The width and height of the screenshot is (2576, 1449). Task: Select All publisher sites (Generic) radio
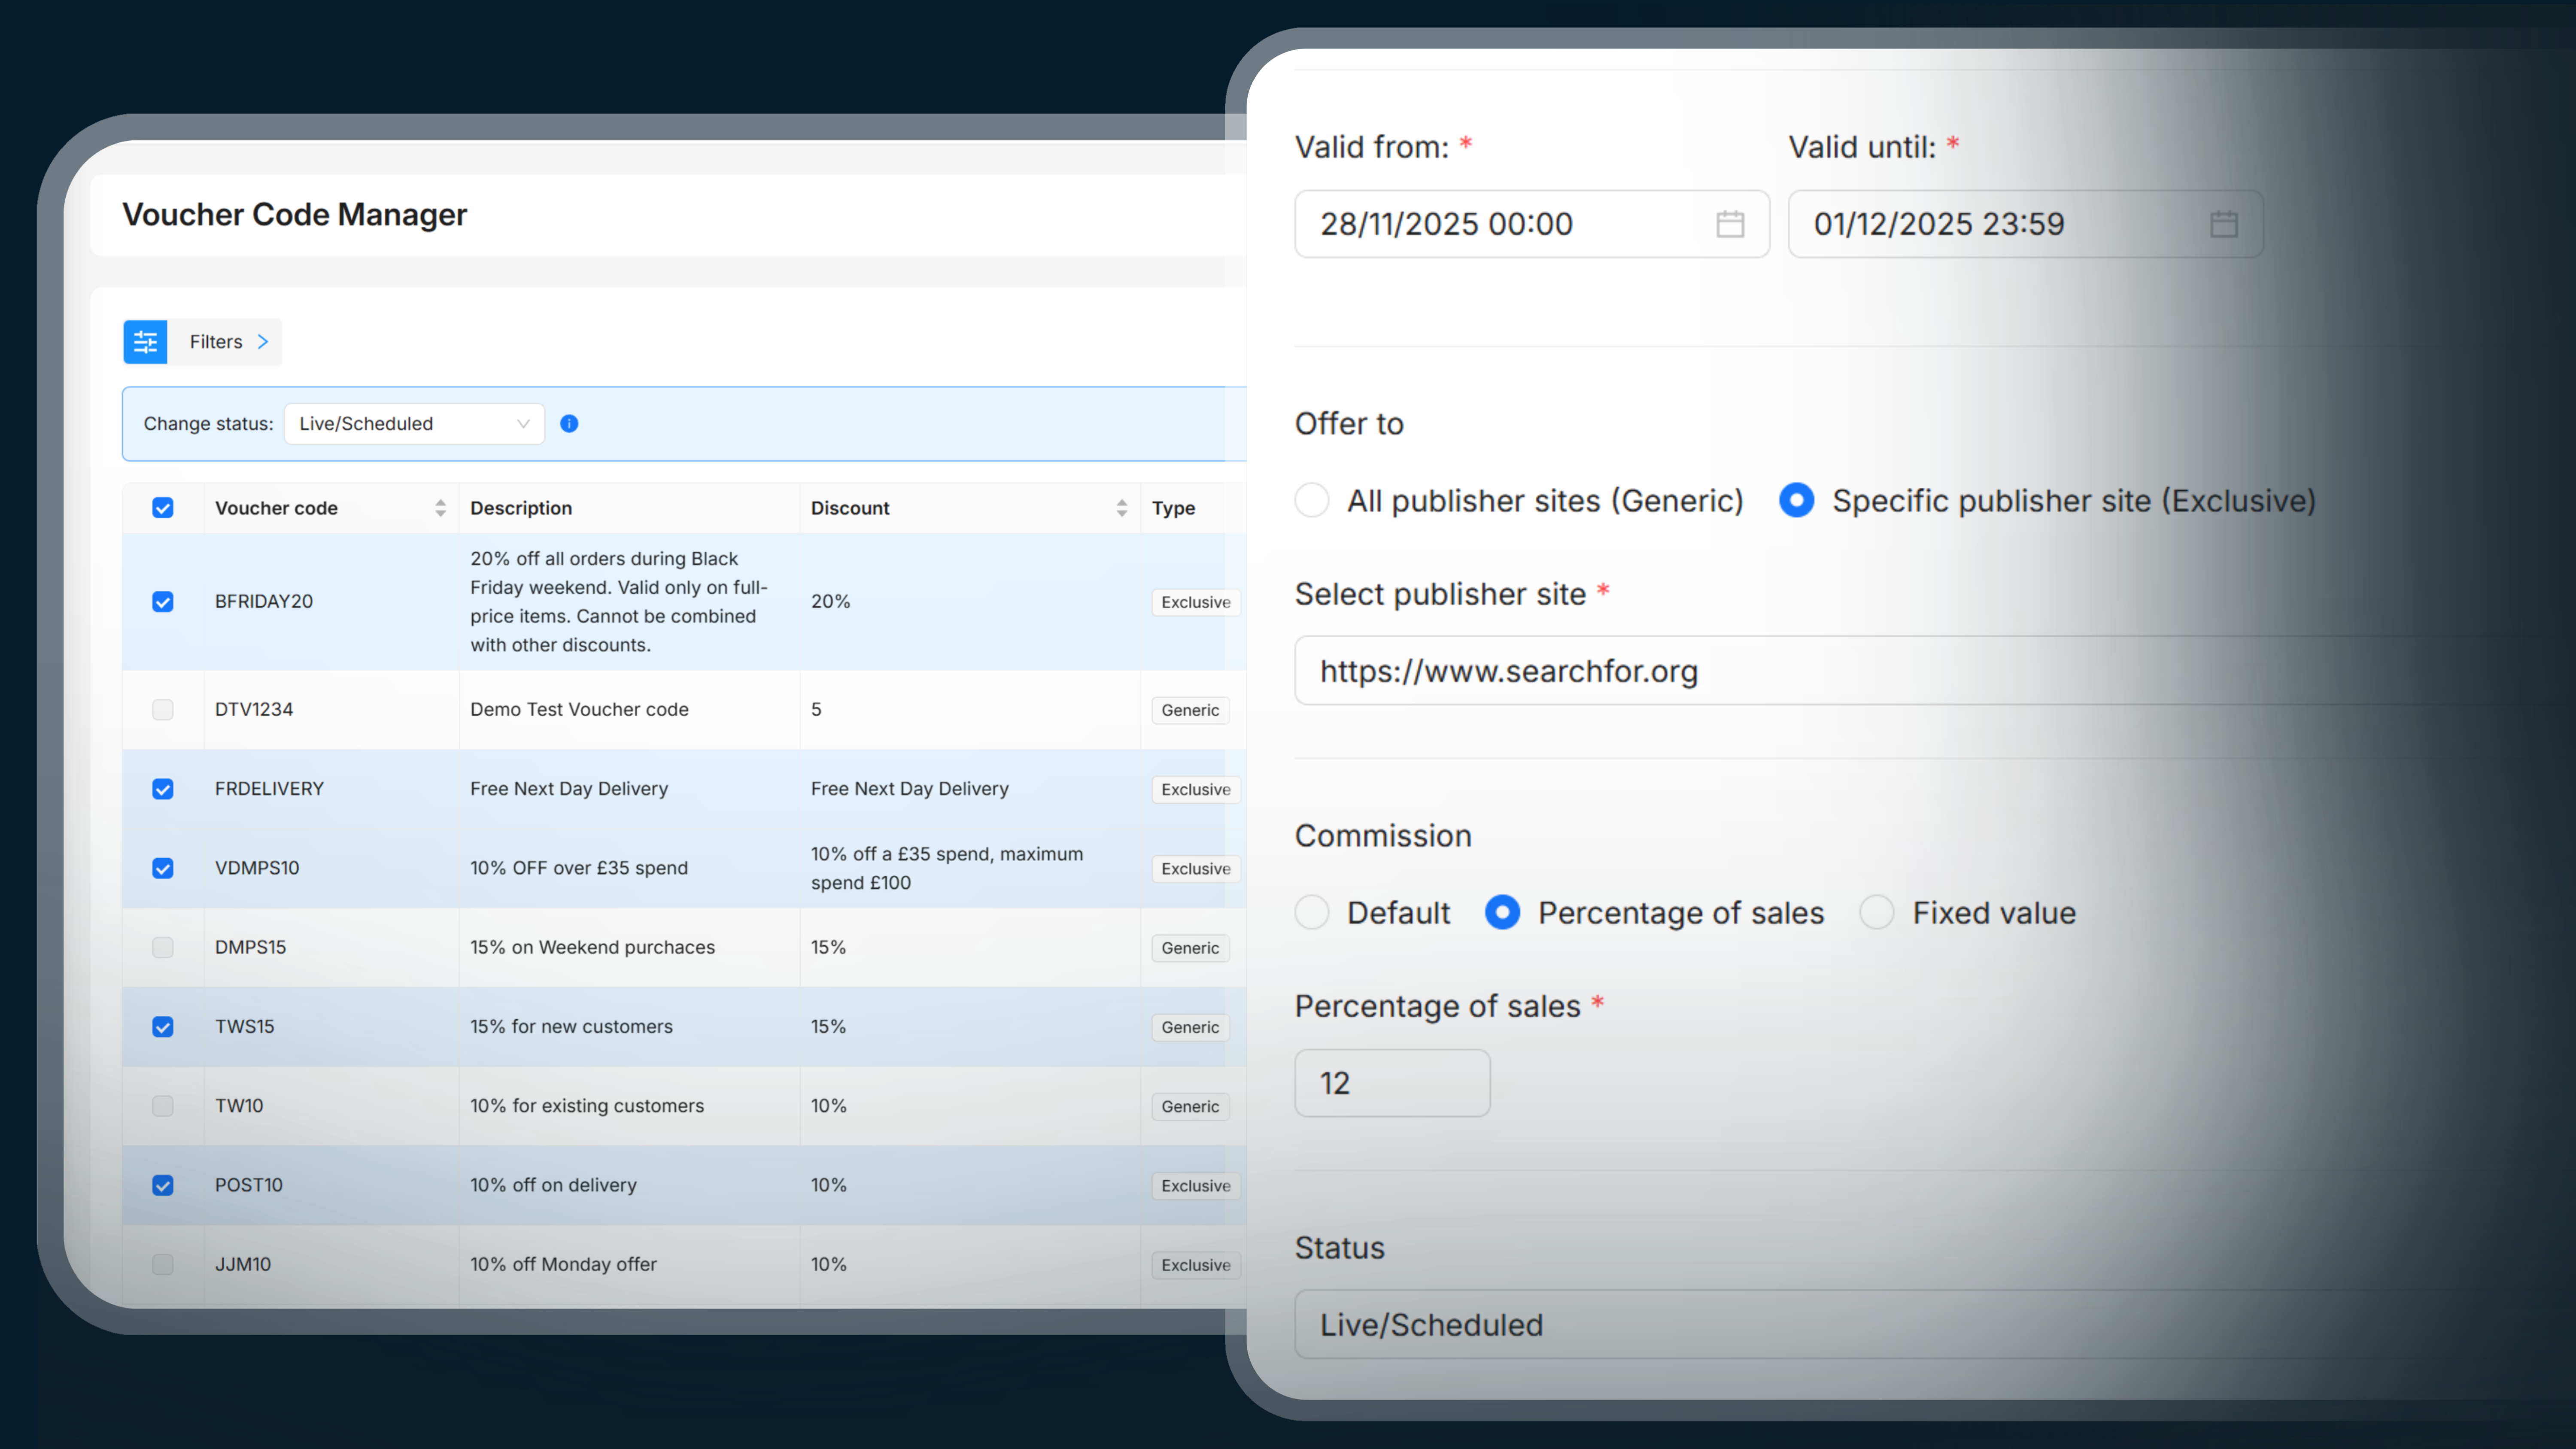(x=1312, y=500)
